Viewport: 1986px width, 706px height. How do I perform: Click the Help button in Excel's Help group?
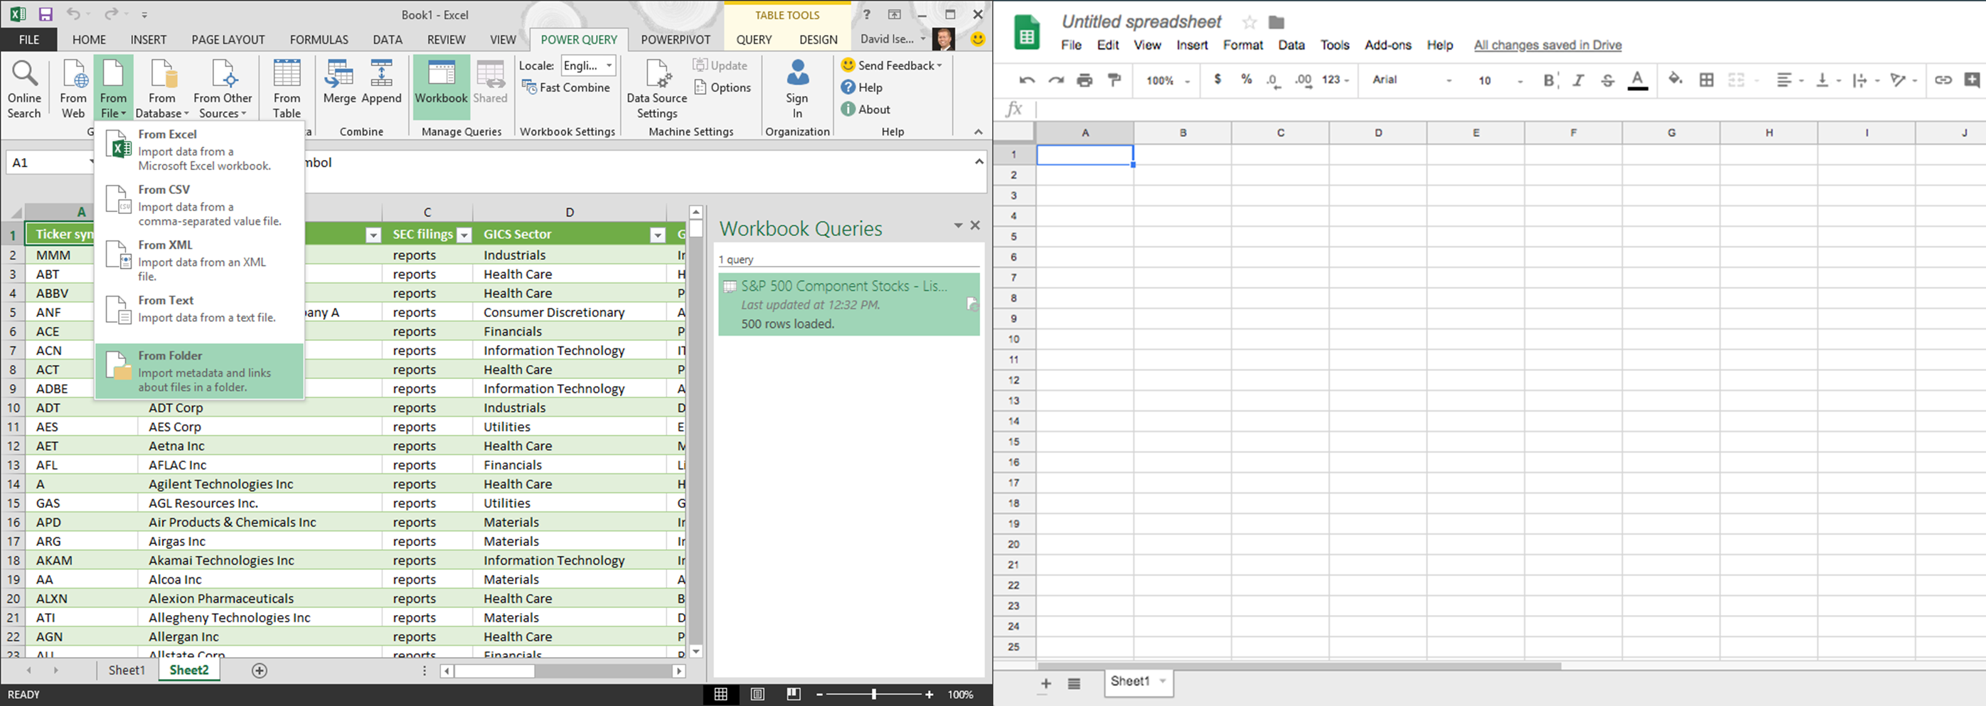point(862,88)
